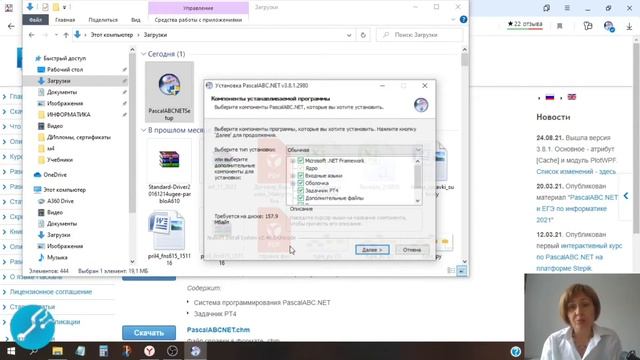The height and width of the screenshot is (360, 640).
Task: Switch Explorer to large icons view
Action: point(462,271)
